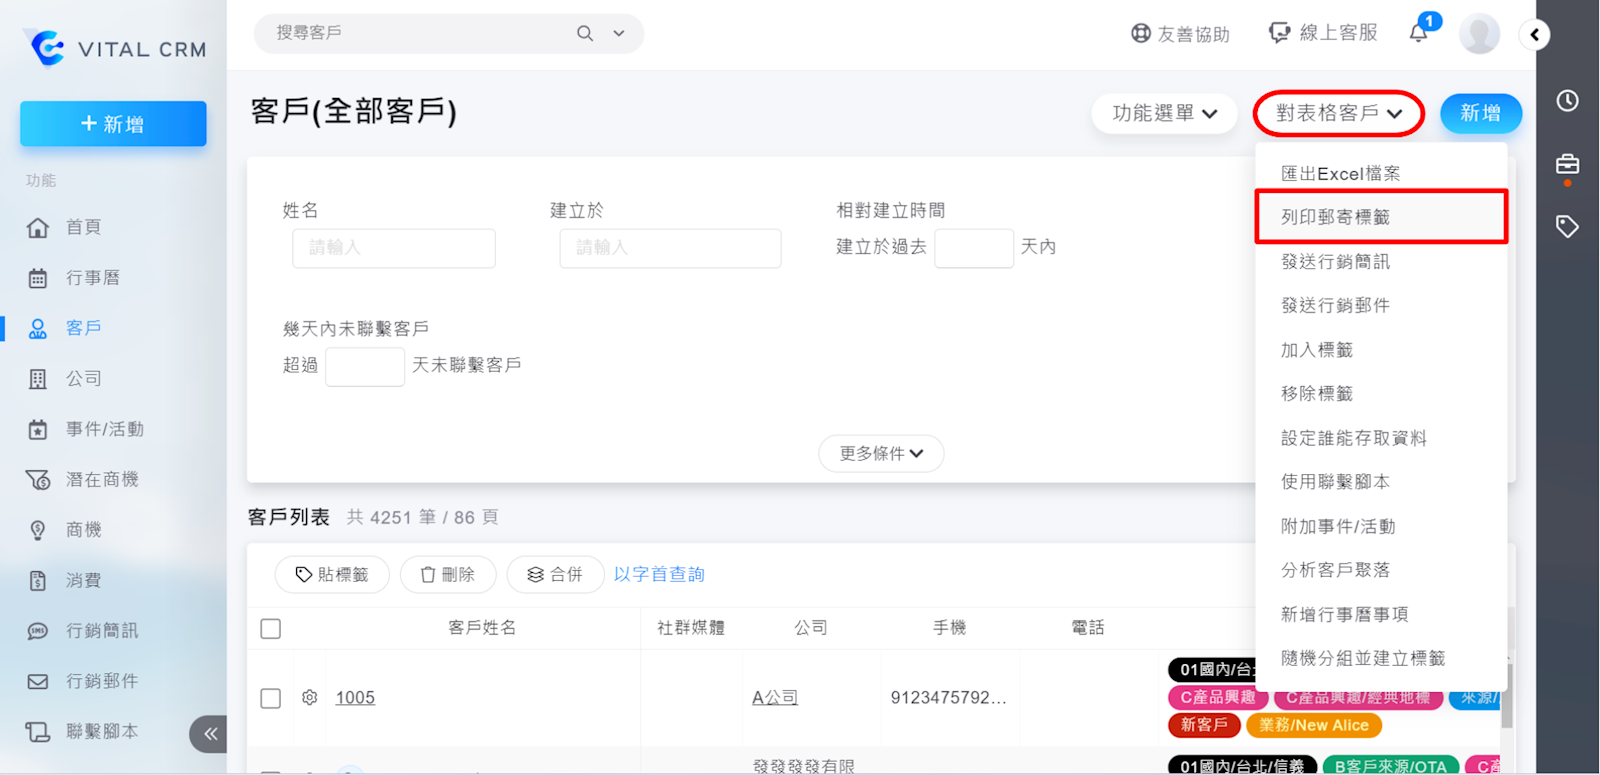Click the 以字首查詢 link
Screen dimensions: 1600x775
[659, 575]
